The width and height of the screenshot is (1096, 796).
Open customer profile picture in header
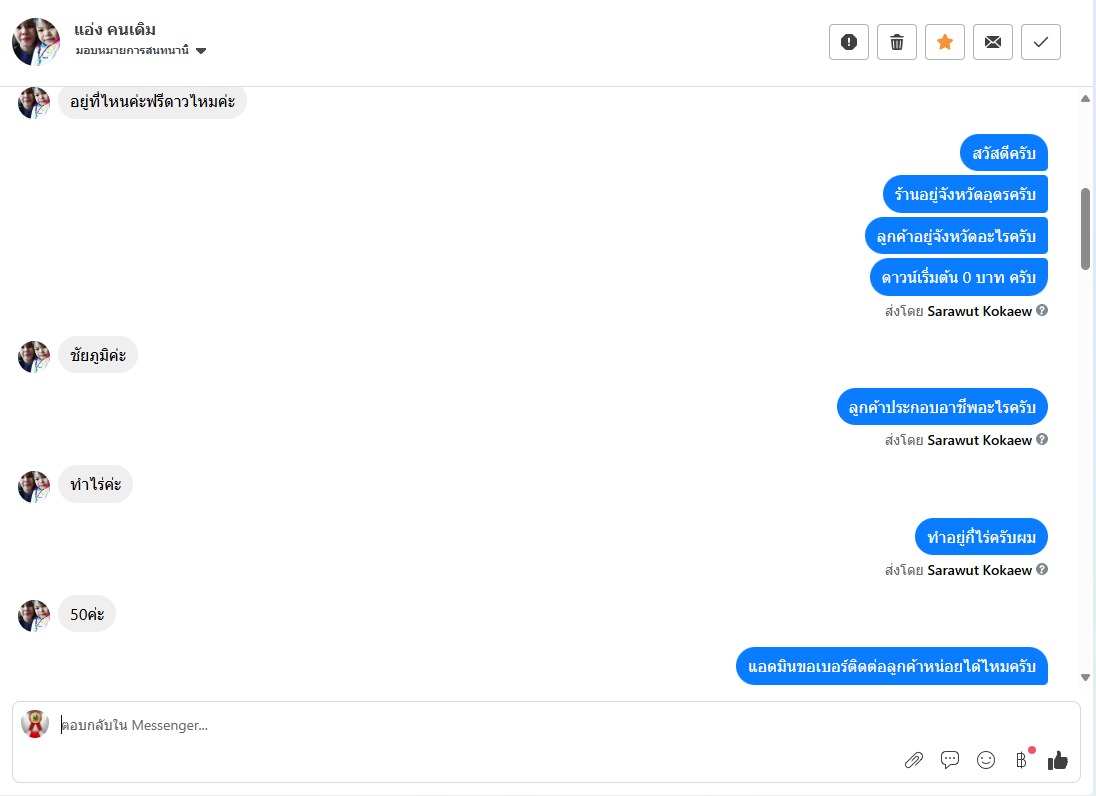tap(36, 42)
